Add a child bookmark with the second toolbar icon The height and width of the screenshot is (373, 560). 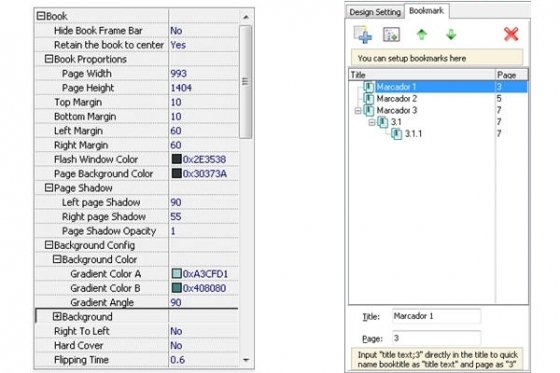coord(391,35)
